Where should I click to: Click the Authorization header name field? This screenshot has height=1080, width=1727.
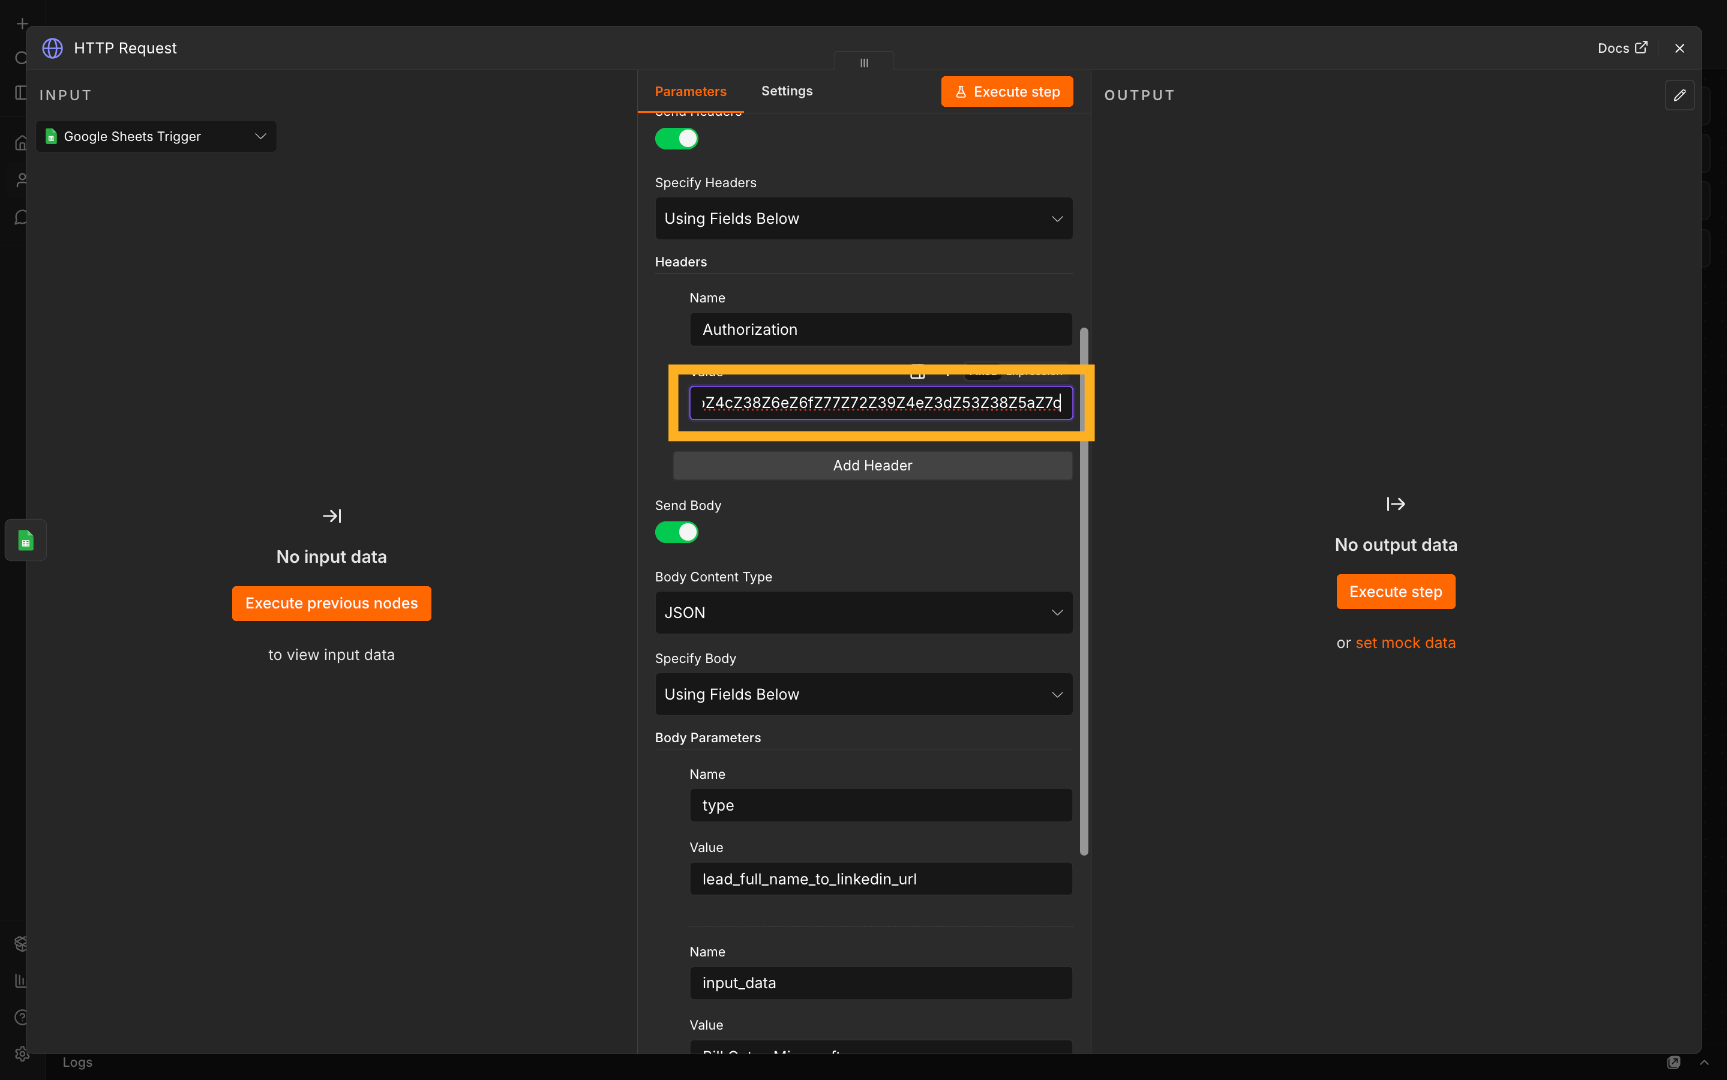881,329
